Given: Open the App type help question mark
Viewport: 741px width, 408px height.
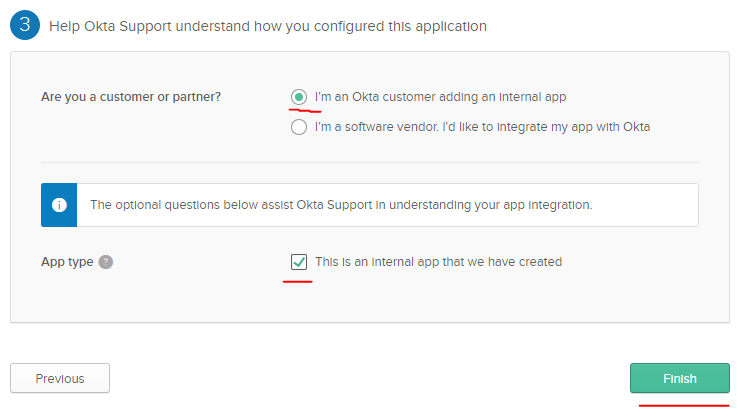Looking at the screenshot, I should coord(105,262).
